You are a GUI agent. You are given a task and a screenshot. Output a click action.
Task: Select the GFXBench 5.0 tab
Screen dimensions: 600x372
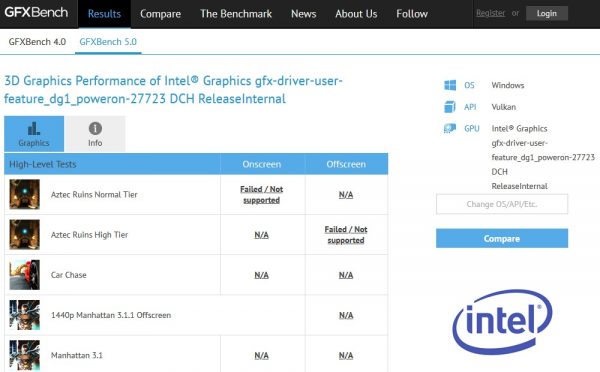tap(108, 42)
